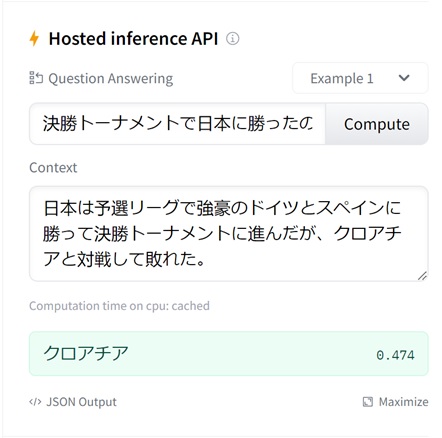Click the Maximize link
Viewport: 442px width, 438px height.
point(395,402)
